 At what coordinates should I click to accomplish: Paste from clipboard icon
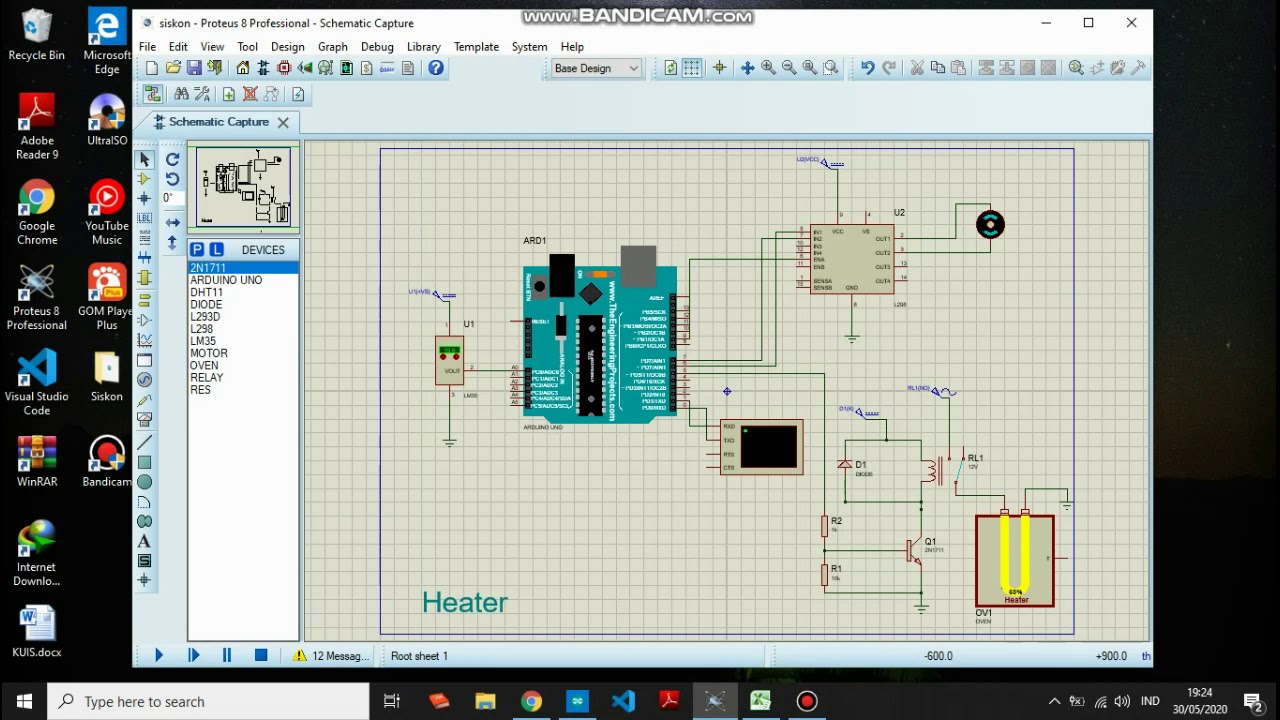pyautogui.click(x=958, y=68)
